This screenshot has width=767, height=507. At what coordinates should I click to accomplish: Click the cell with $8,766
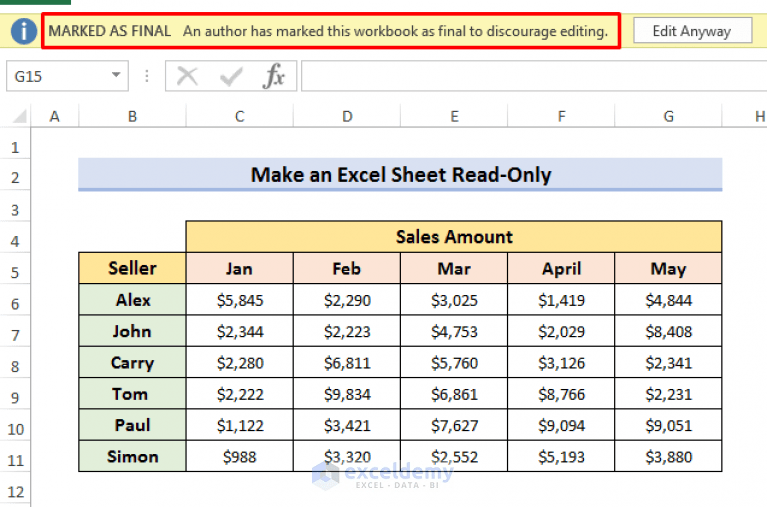(561, 393)
